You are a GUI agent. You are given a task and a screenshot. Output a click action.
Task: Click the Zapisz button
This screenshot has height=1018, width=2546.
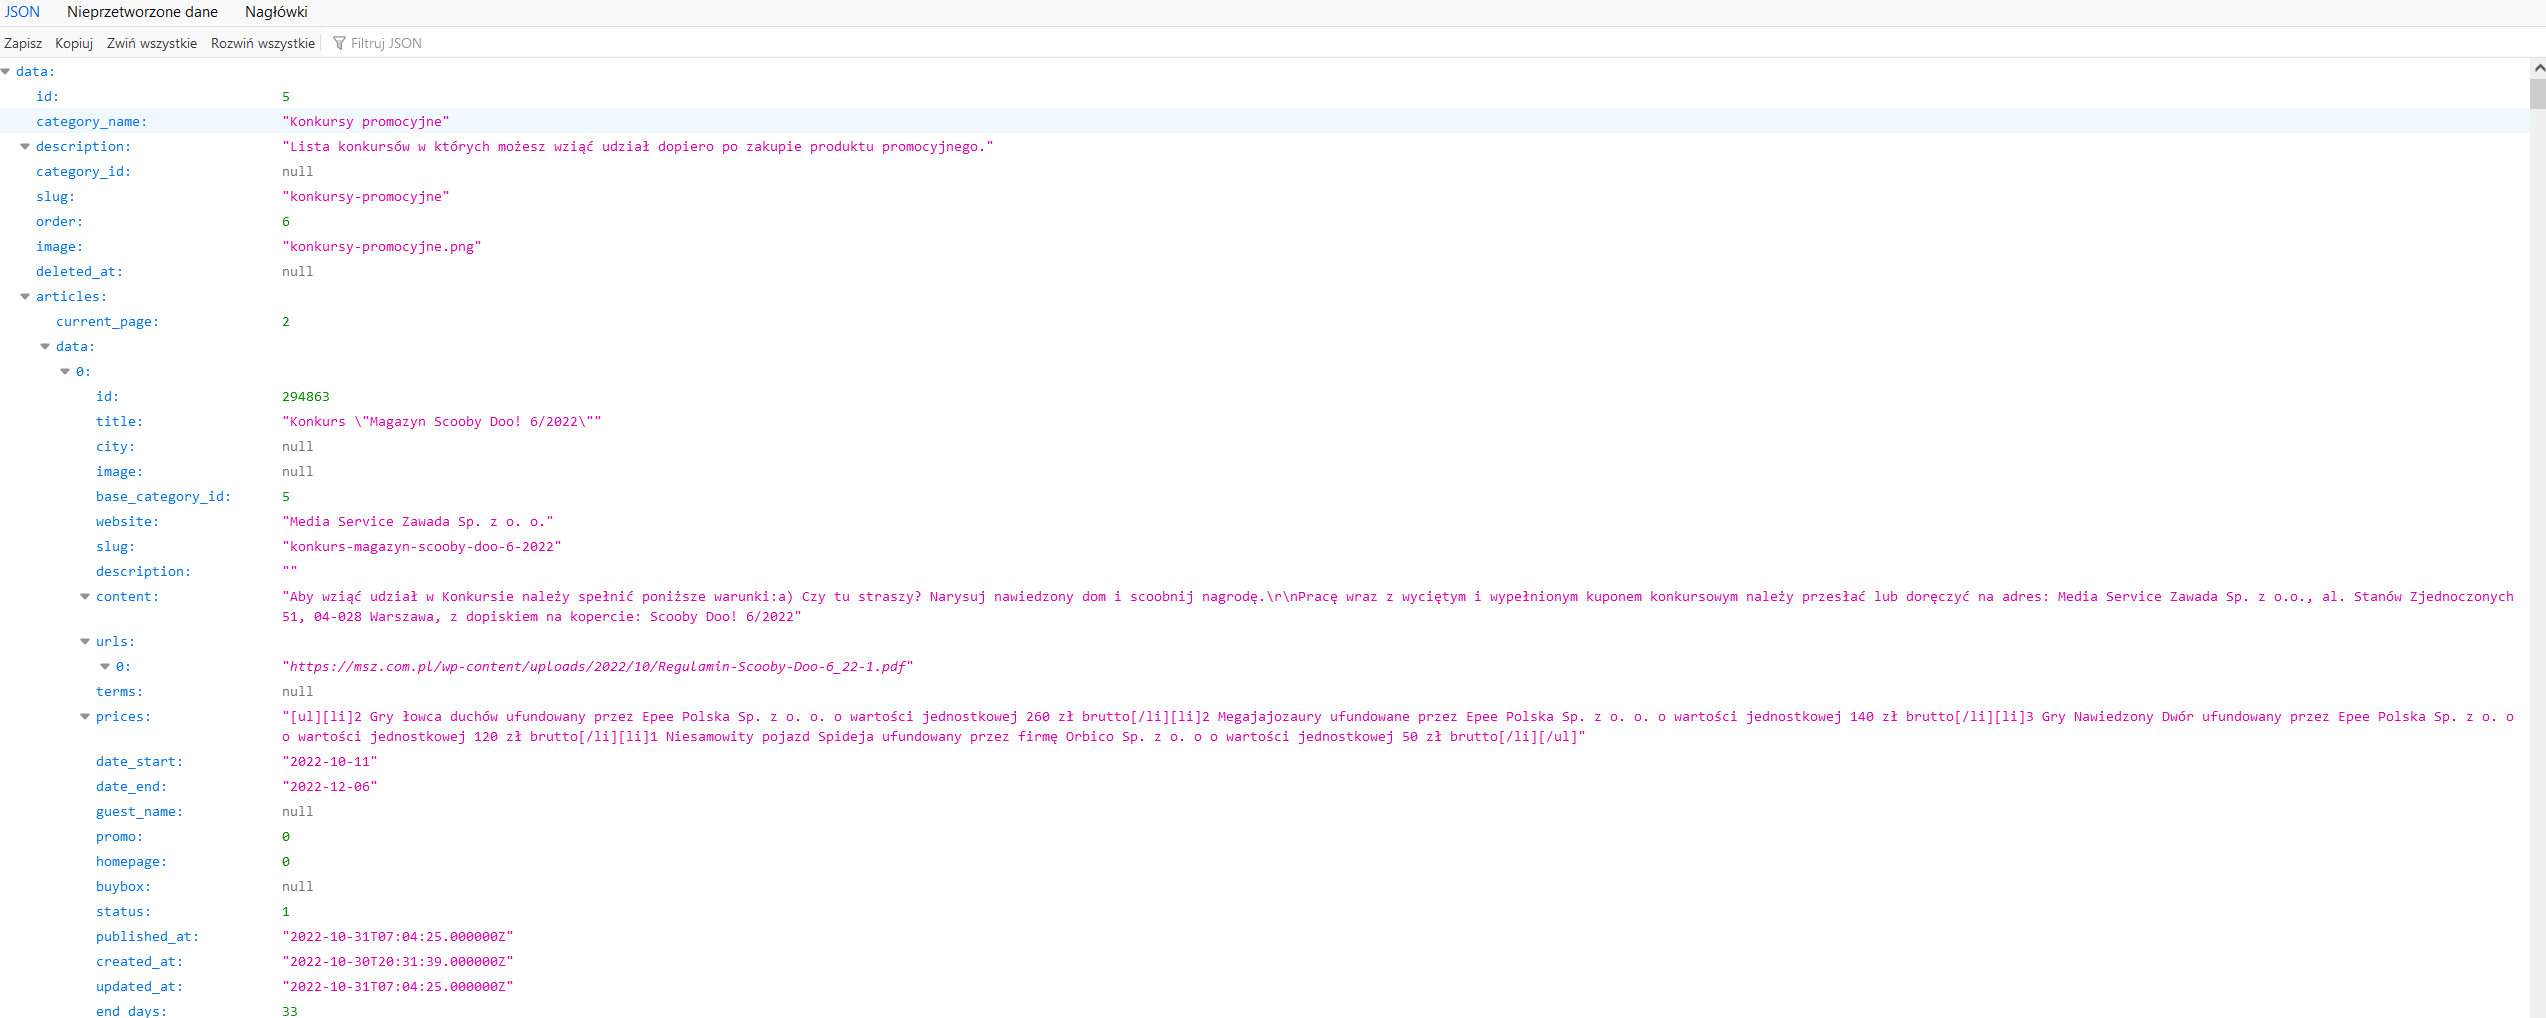[x=23, y=43]
